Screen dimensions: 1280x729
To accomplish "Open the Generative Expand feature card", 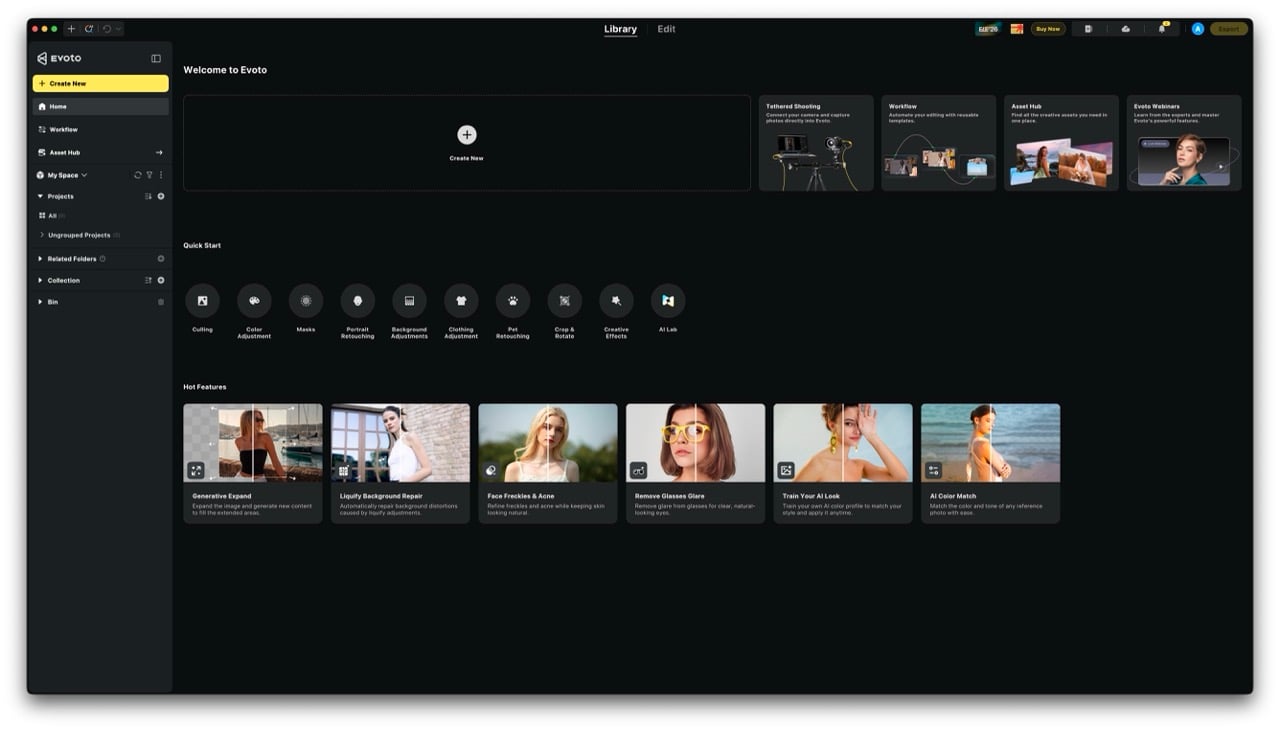I will 253,463.
